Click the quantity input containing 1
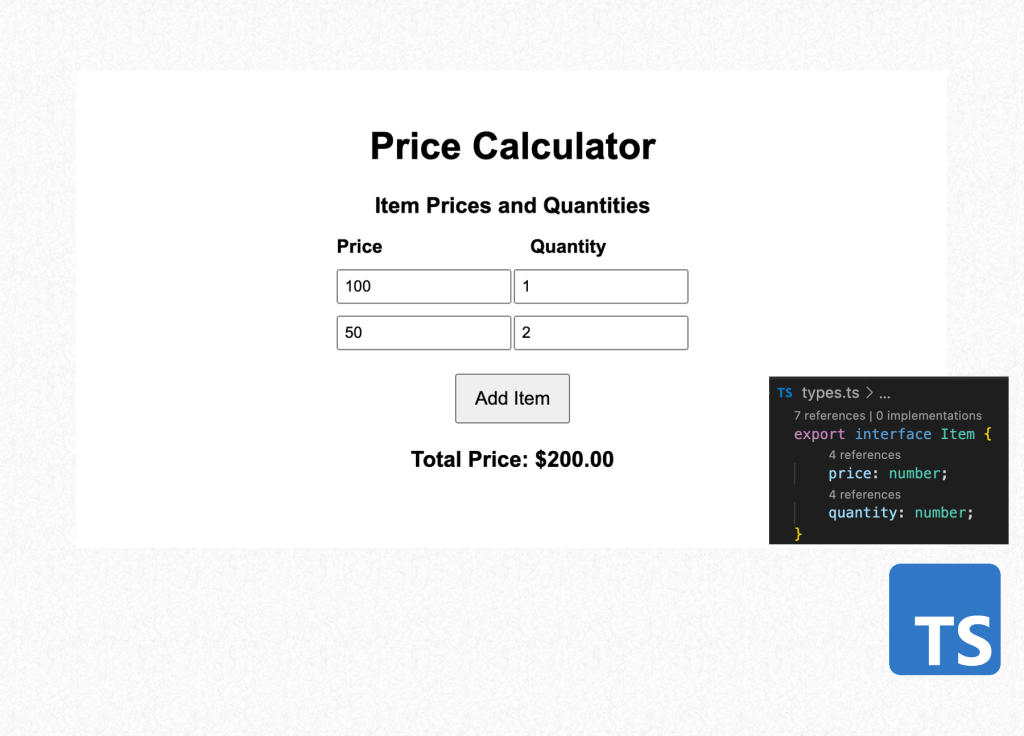 click(600, 286)
